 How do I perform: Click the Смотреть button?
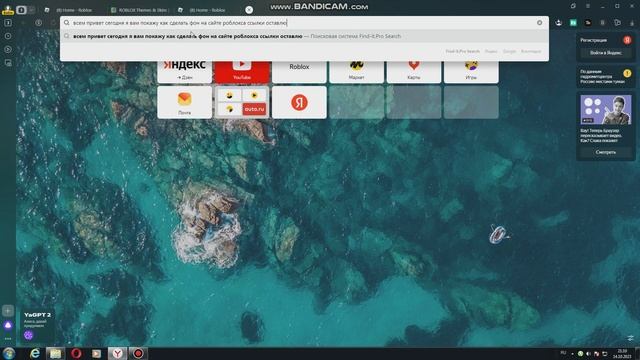[x=606, y=152]
